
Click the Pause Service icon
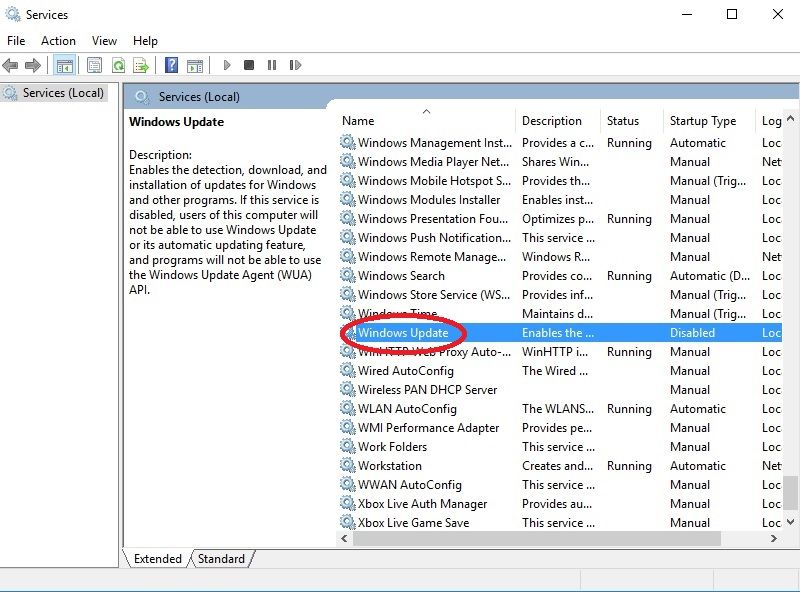(272, 65)
